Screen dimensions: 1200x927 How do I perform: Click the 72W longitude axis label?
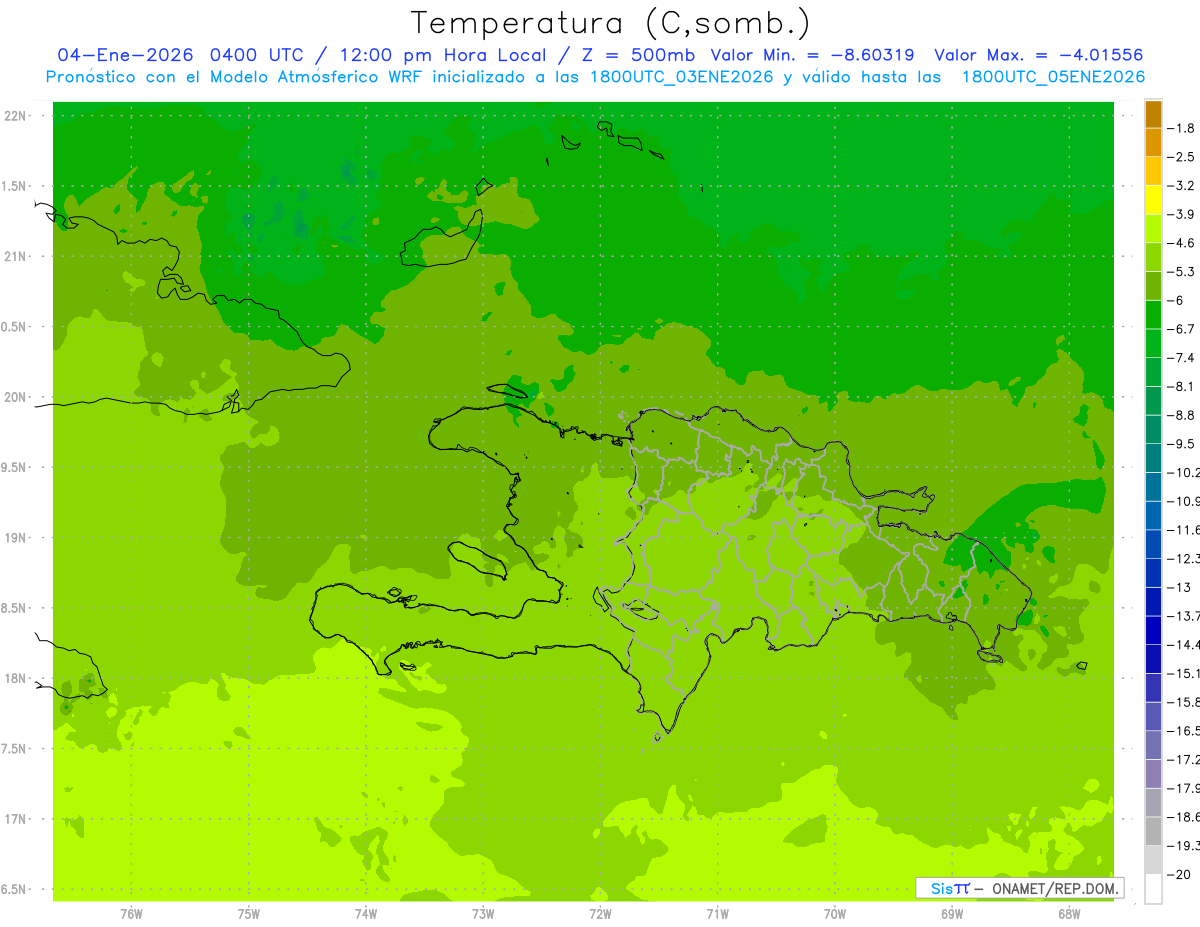point(600,913)
